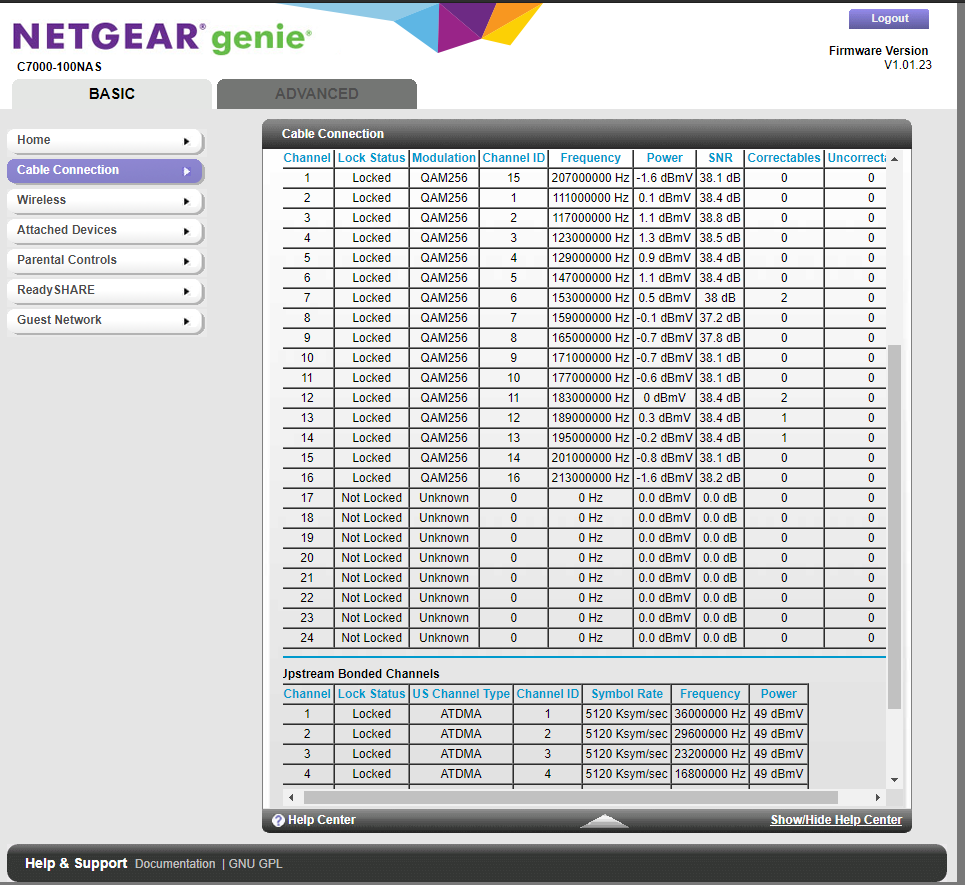The width and height of the screenshot is (965, 885).
Task: Open the Documentation link
Action: [x=175, y=864]
